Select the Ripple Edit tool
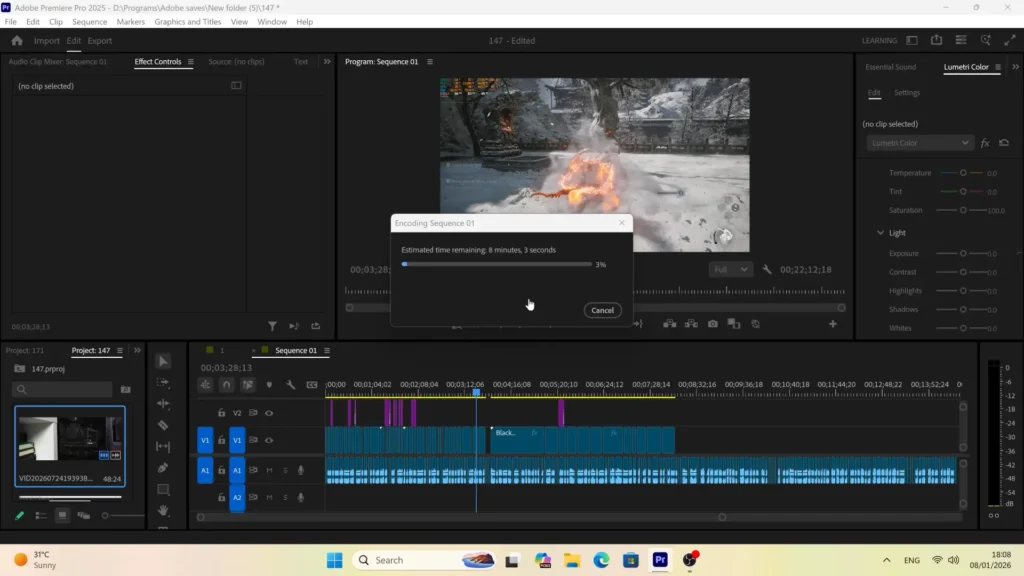The height and width of the screenshot is (576, 1024). pos(163,404)
